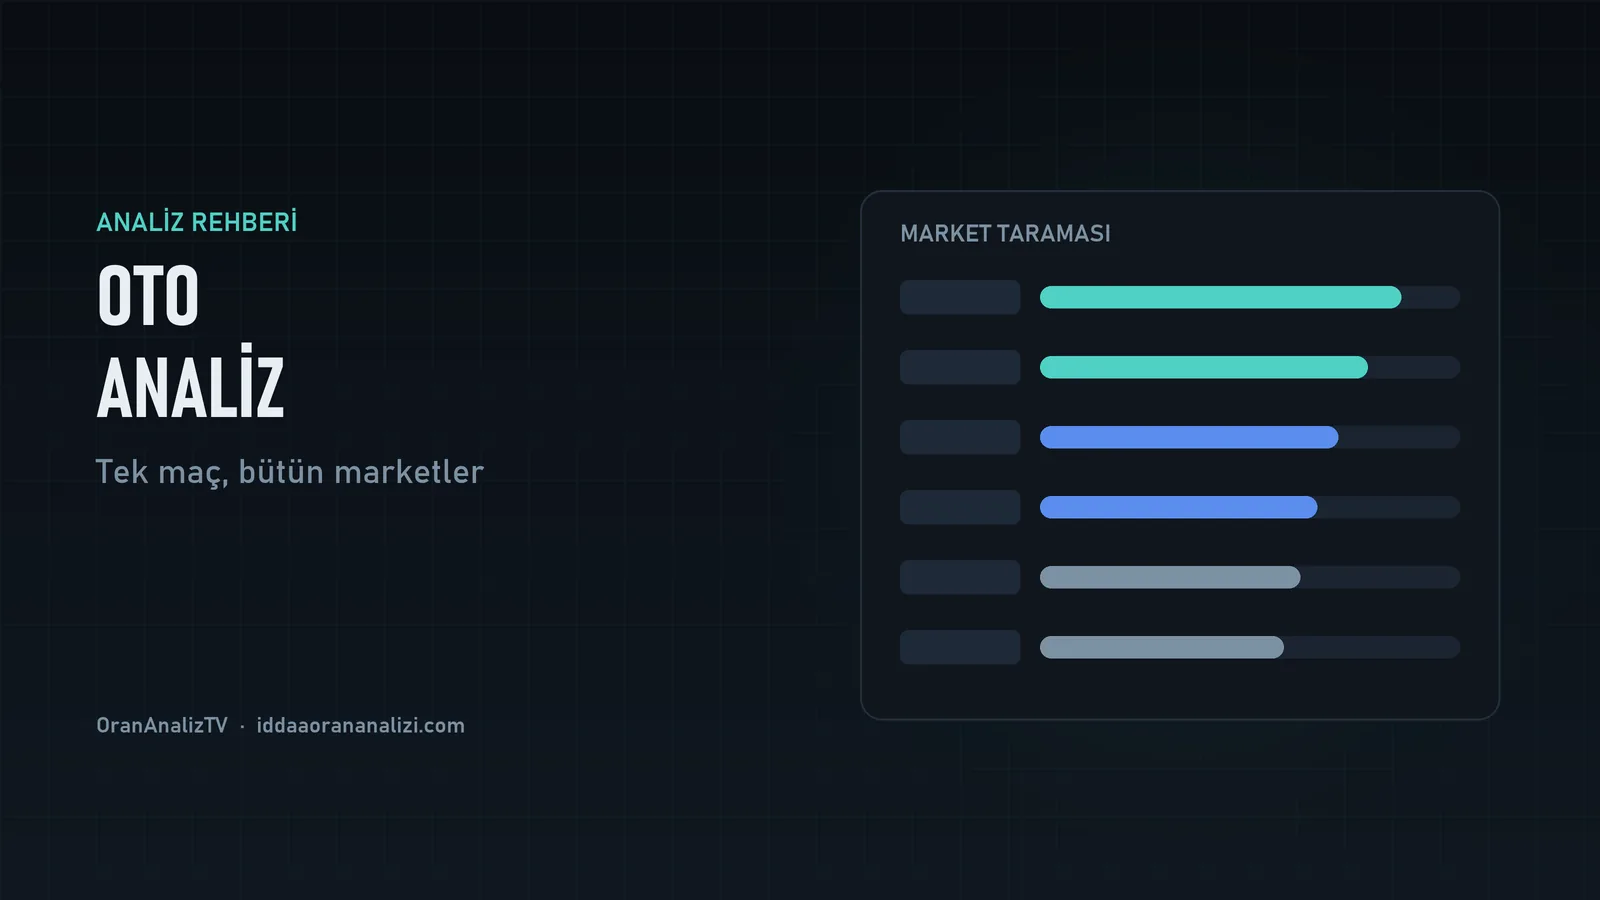Image resolution: width=1600 pixels, height=900 pixels.
Task: Click the longest teal progress bar
Action: 1220,297
